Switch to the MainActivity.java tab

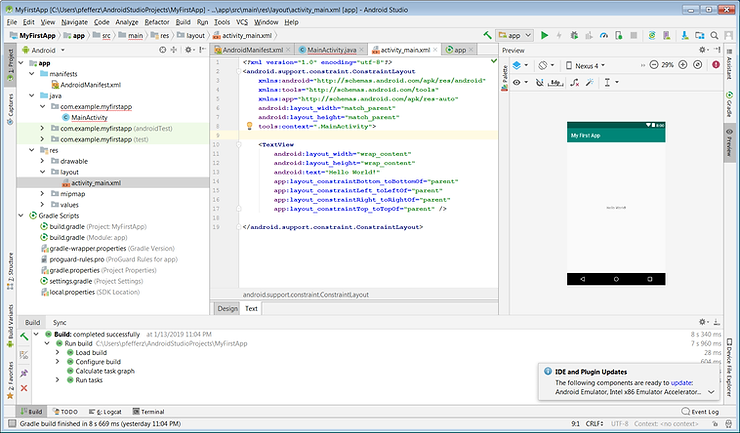coord(332,50)
